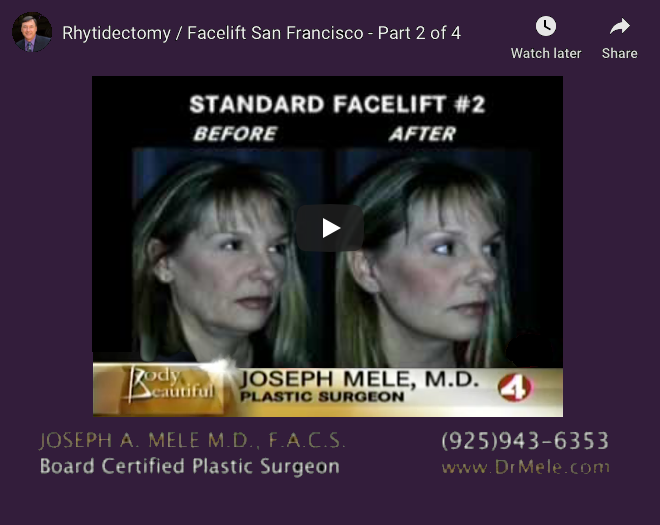Click the Watch later clock icon

tap(546, 27)
